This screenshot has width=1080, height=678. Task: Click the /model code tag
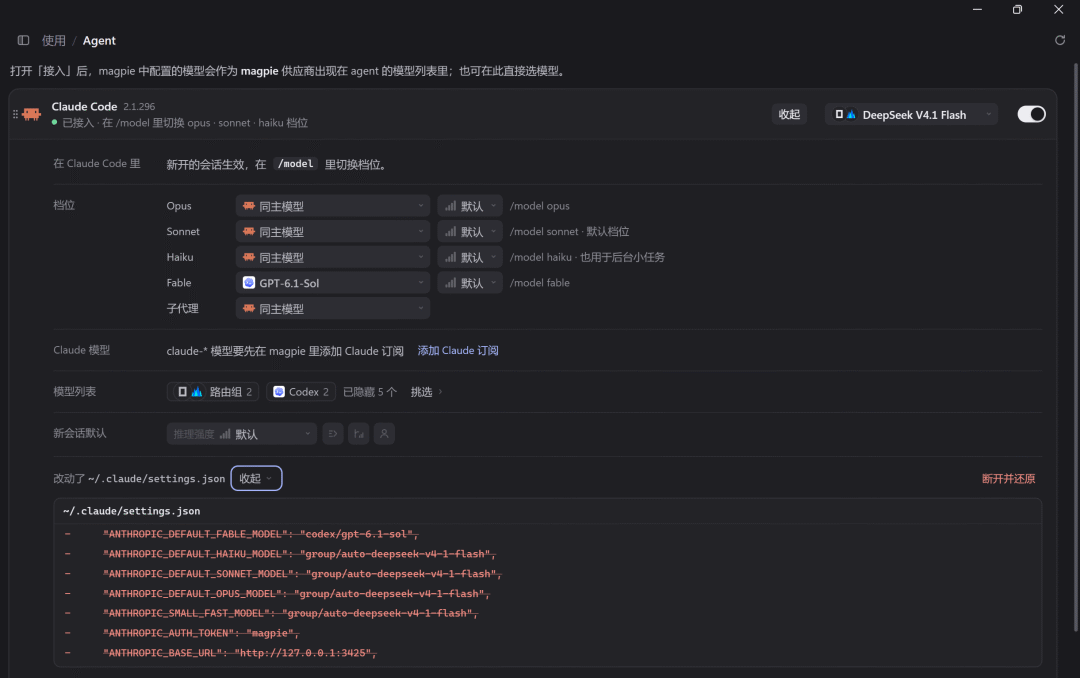[x=295, y=164]
